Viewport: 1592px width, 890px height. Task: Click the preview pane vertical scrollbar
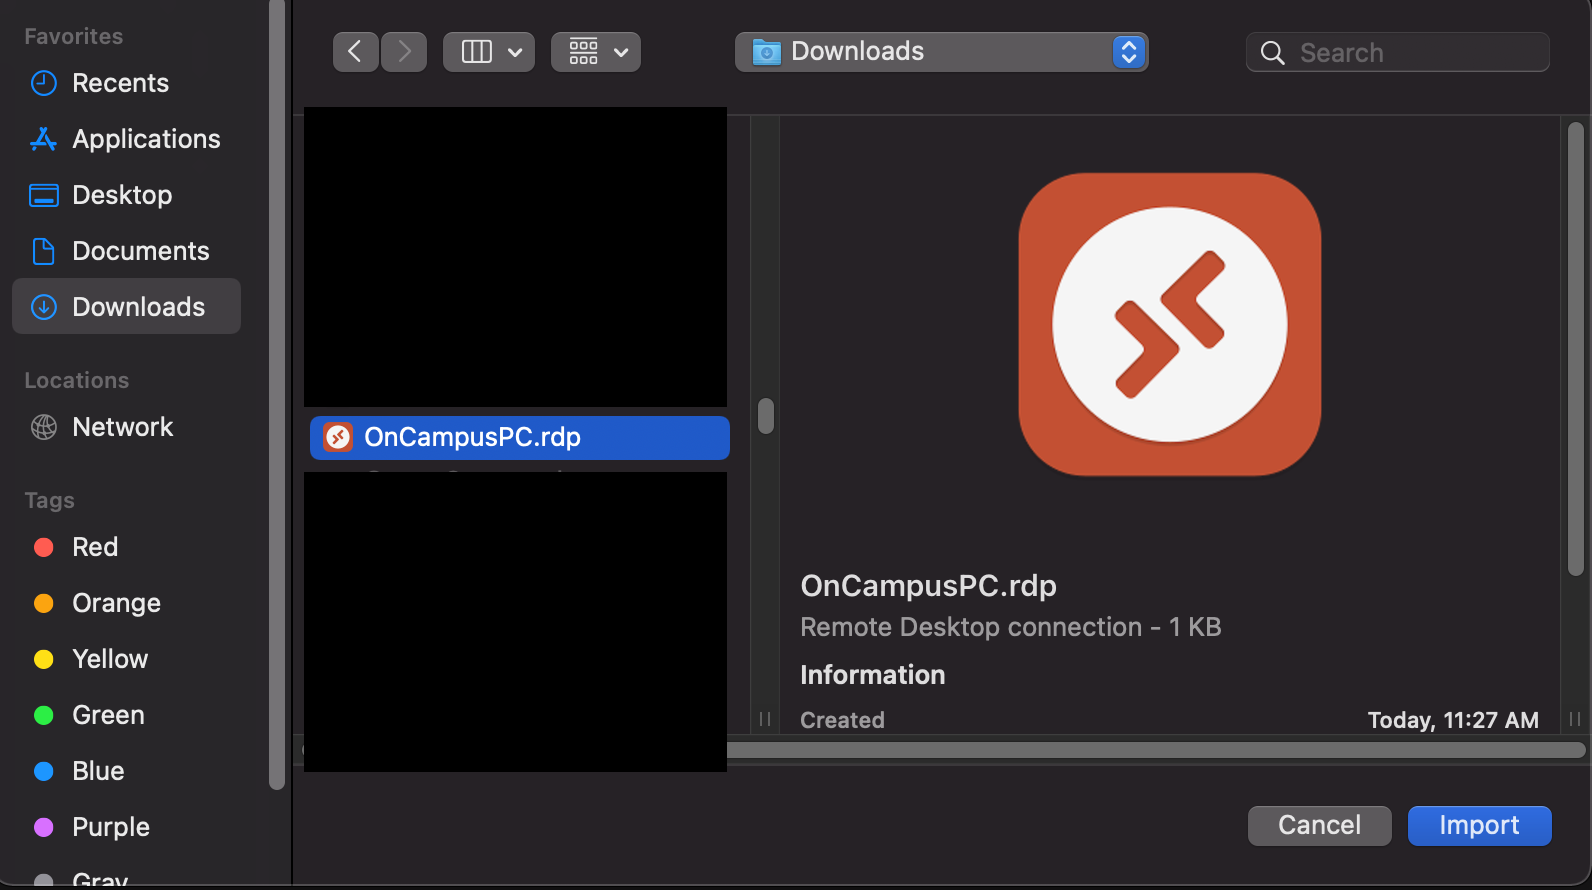(1576, 349)
